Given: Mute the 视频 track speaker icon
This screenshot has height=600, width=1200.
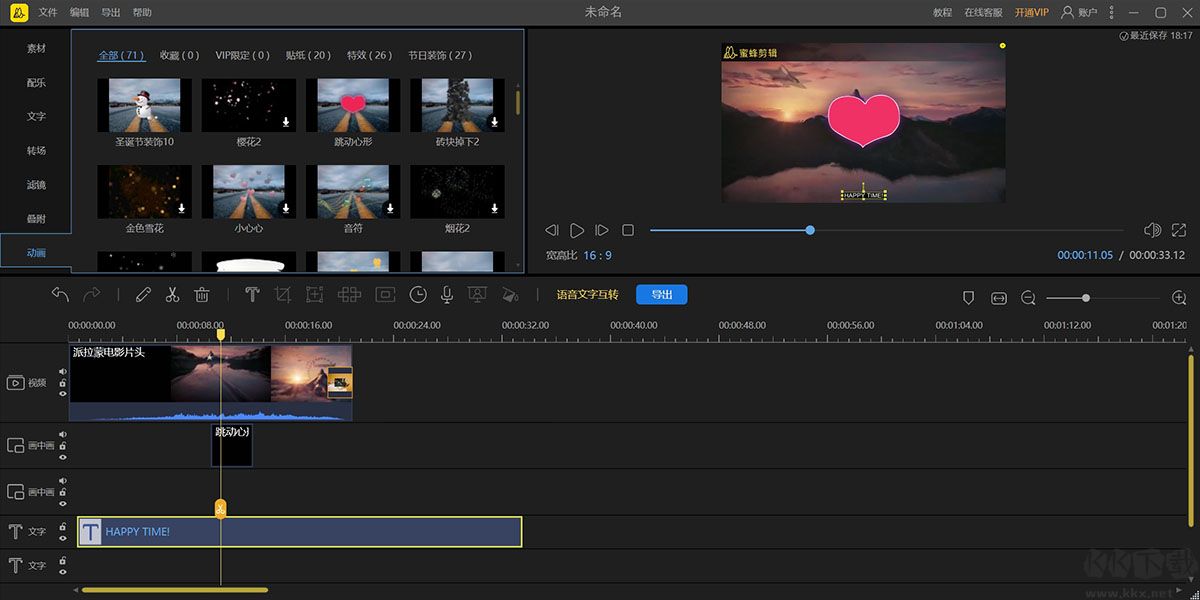Looking at the screenshot, I should (x=62, y=371).
